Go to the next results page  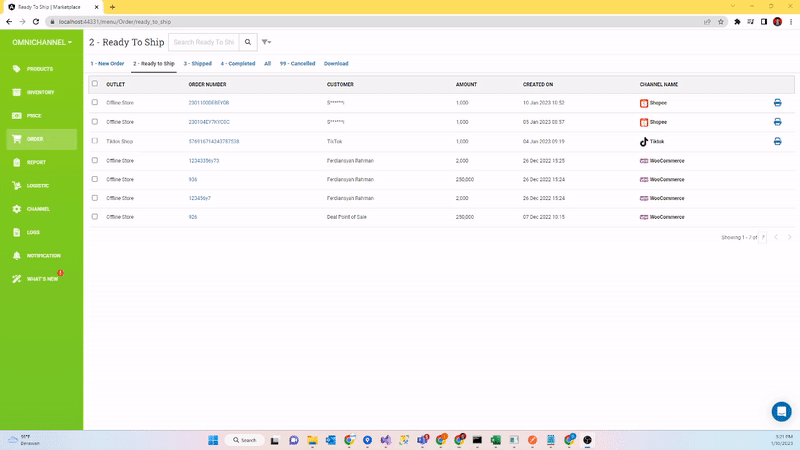(x=789, y=237)
